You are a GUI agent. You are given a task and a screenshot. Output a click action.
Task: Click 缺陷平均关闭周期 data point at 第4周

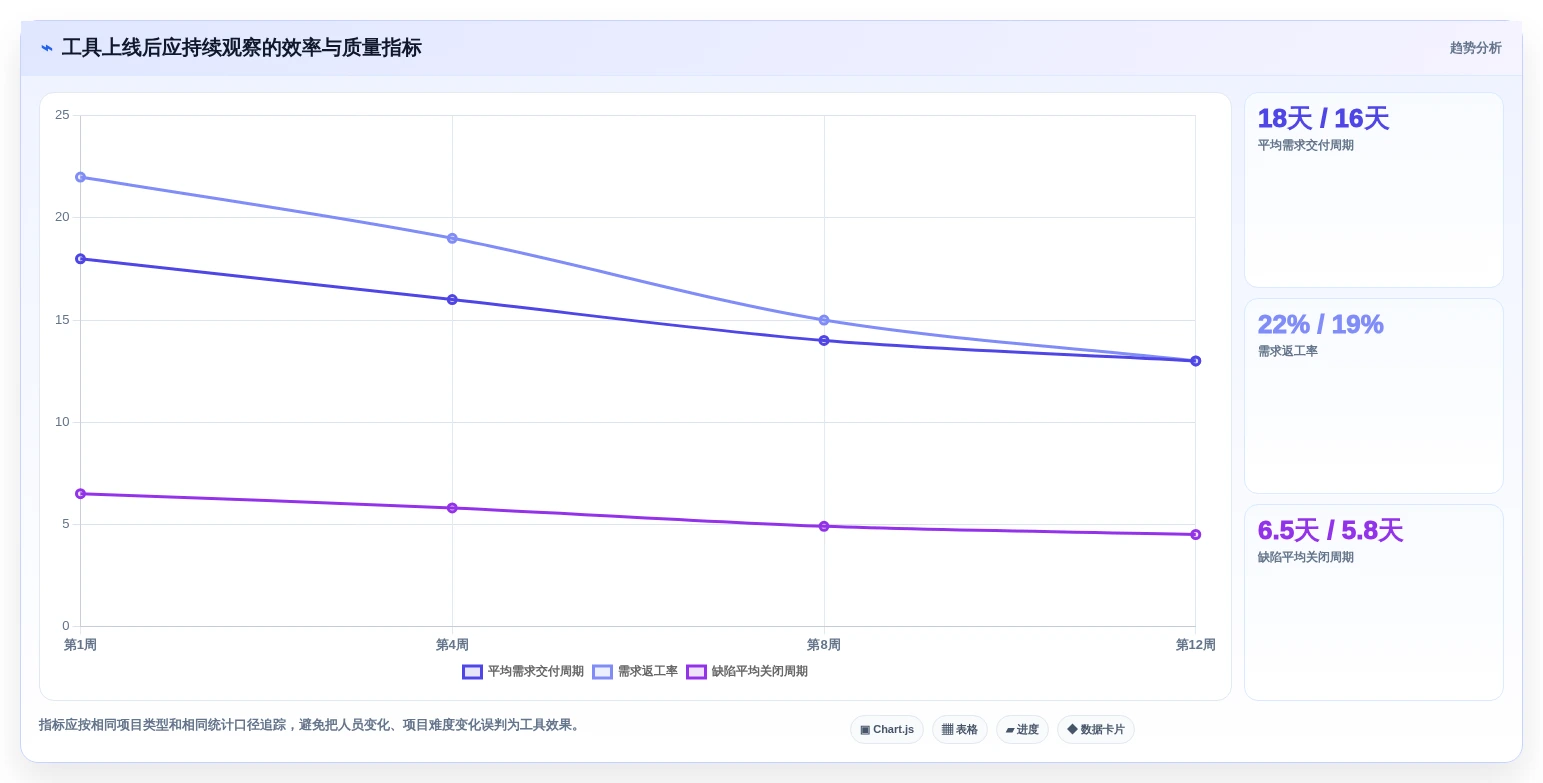pos(452,508)
